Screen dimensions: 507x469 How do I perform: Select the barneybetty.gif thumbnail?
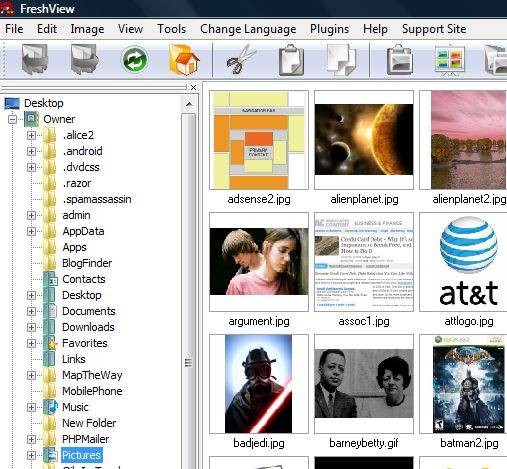pos(364,384)
